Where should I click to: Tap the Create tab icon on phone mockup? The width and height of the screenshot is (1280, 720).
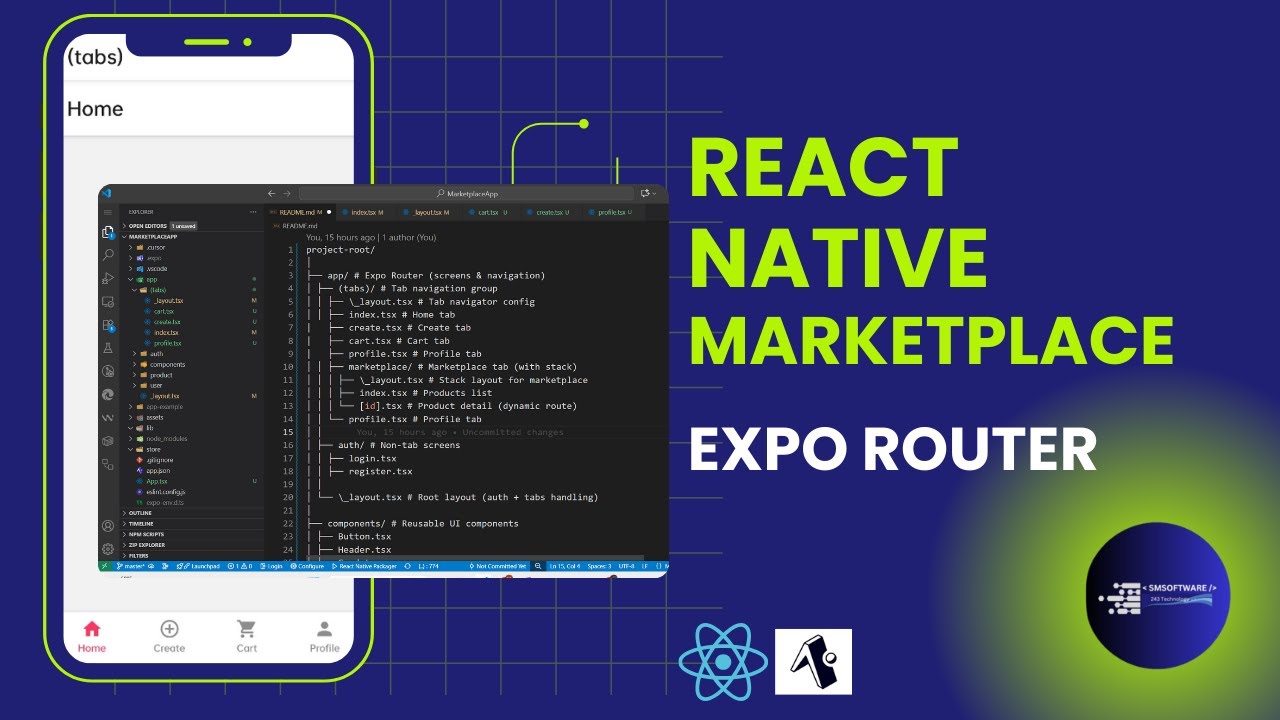pos(169,629)
